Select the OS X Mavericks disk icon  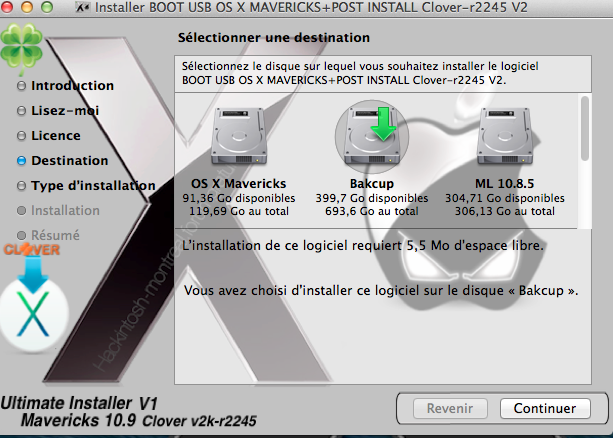coord(239,136)
